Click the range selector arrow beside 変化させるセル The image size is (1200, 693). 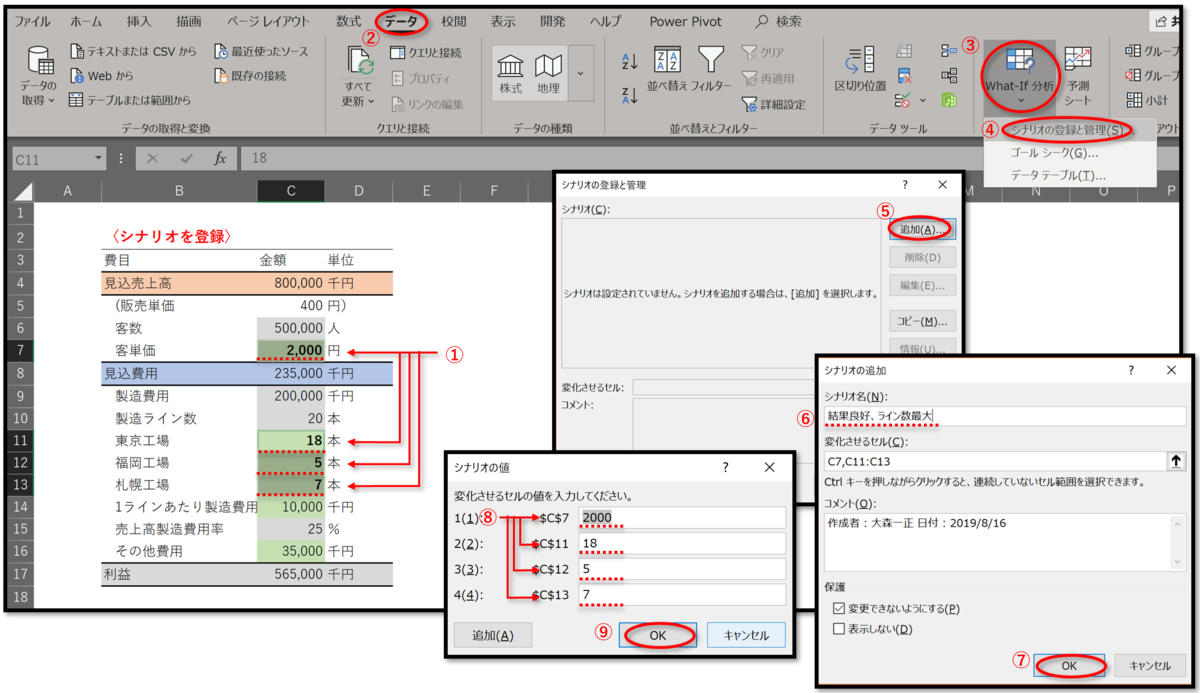[1177, 461]
